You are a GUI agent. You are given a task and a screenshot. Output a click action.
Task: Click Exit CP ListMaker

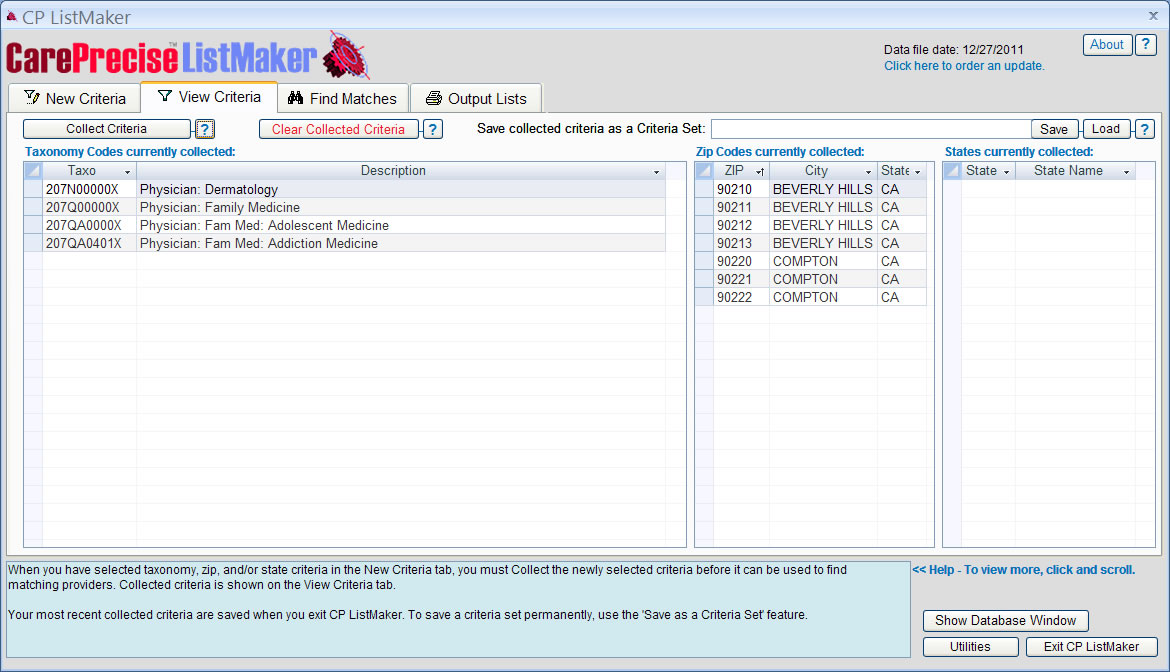[x=1091, y=647]
